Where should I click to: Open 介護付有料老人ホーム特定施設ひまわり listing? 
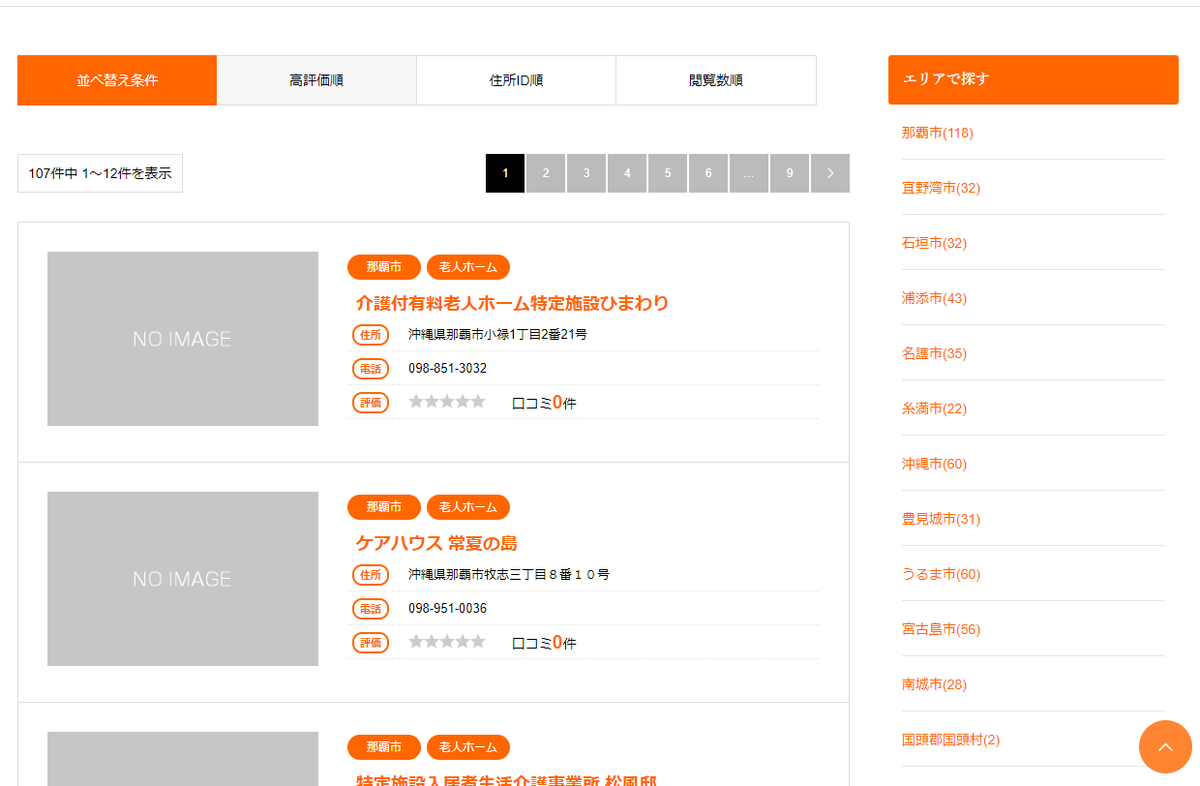(x=512, y=303)
